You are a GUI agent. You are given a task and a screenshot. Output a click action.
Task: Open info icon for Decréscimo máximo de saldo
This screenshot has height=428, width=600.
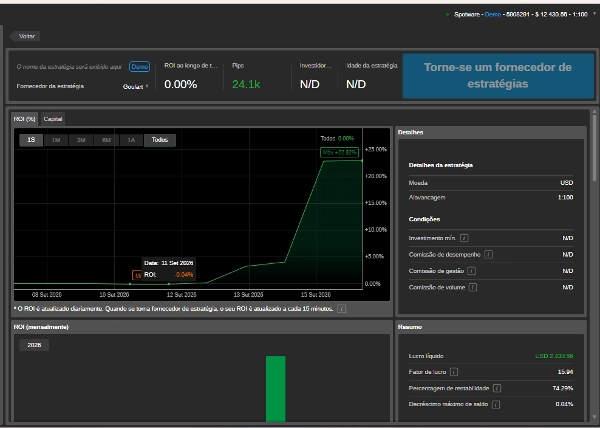496,404
